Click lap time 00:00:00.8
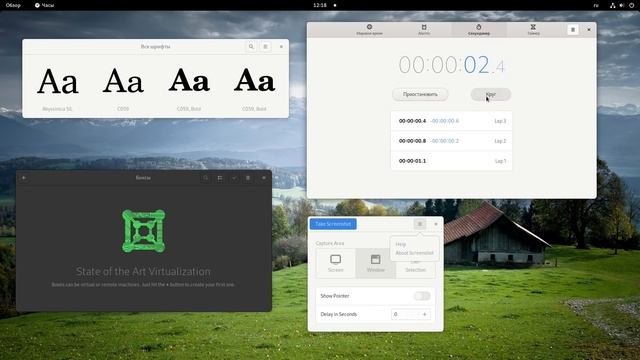The height and width of the screenshot is (360, 640). [x=412, y=141]
